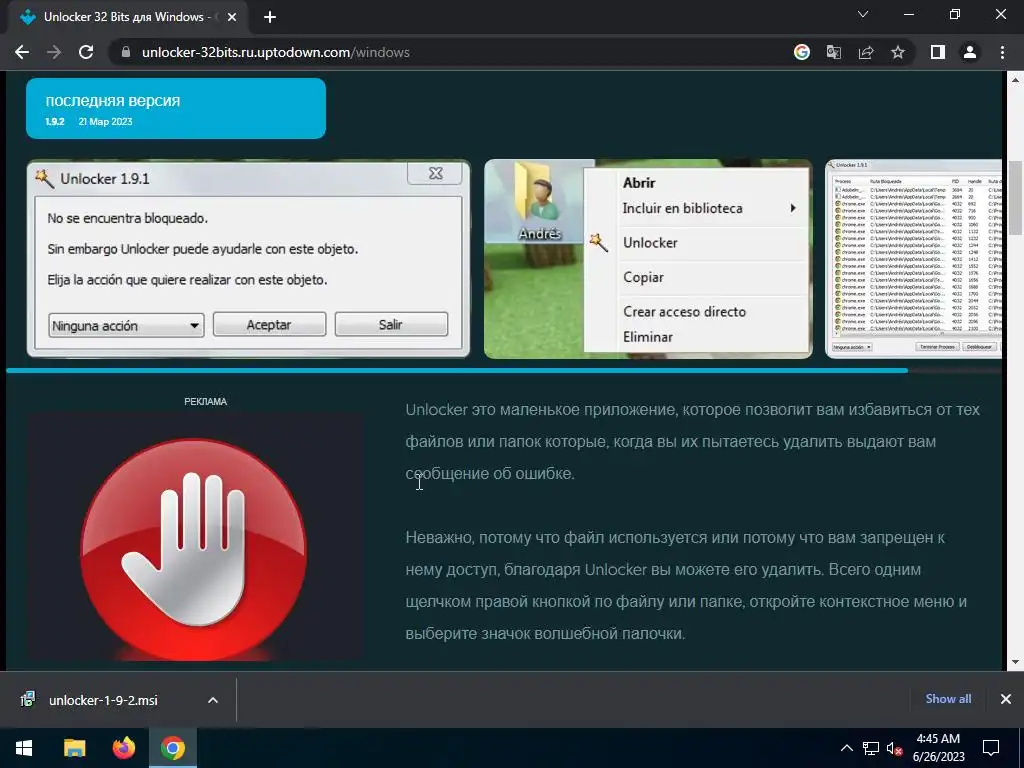1024x768 pixels.
Task: Open a new browser tab
Action: pos(270,18)
